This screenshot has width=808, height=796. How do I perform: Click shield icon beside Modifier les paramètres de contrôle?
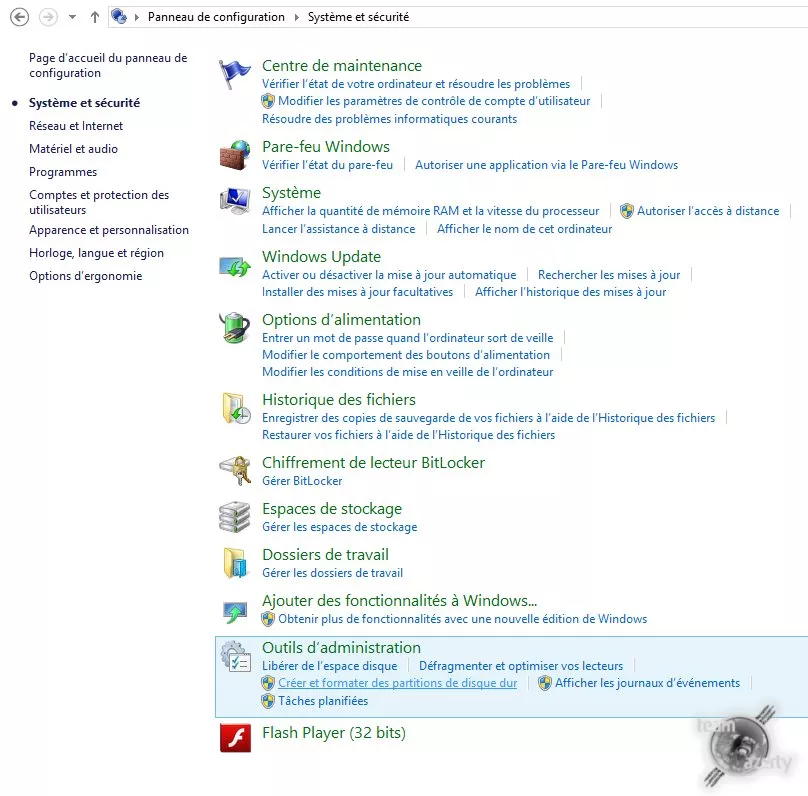(x=268, y=101)
